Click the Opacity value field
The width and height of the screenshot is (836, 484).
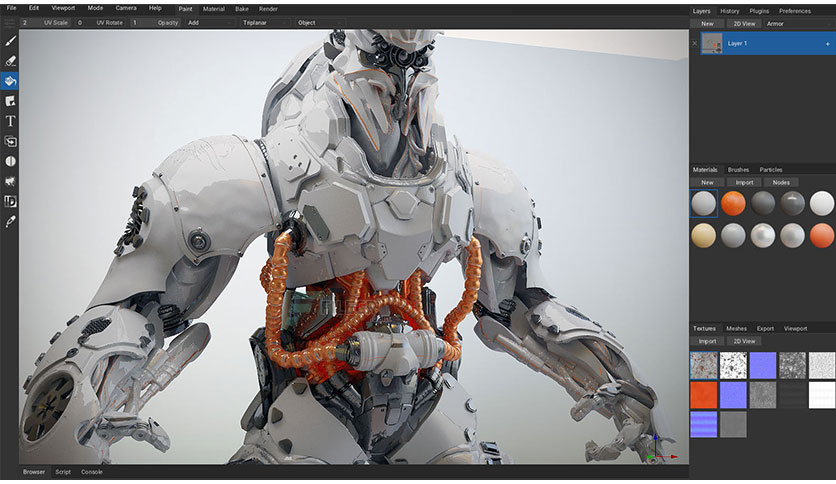[x=156, y=22]
